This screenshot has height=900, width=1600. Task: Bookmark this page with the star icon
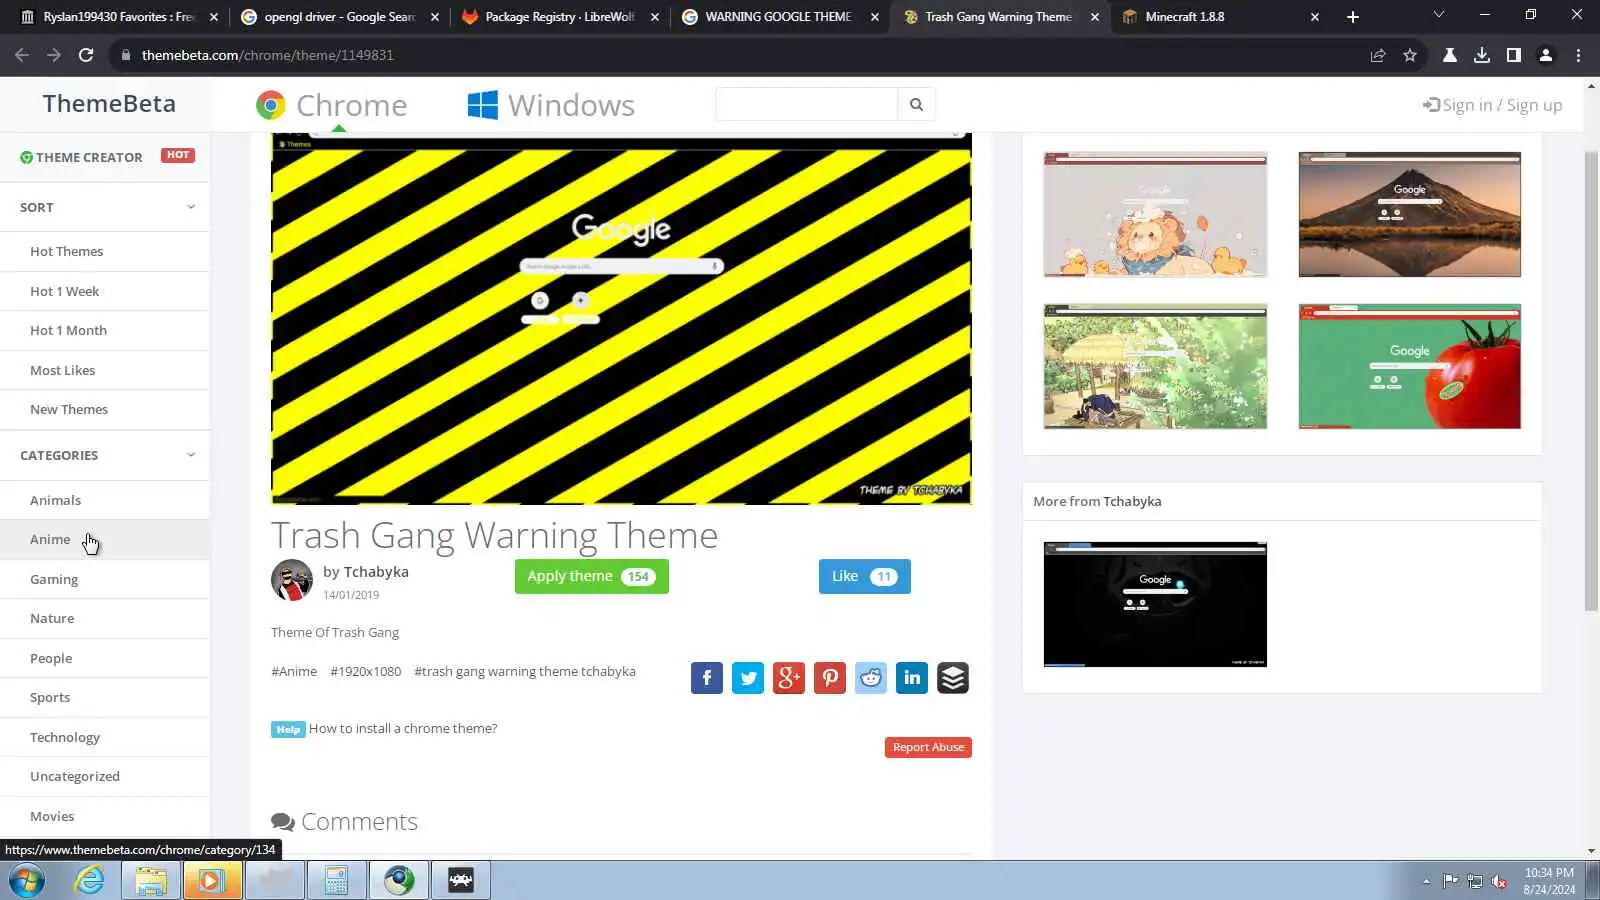[1410, 55]
